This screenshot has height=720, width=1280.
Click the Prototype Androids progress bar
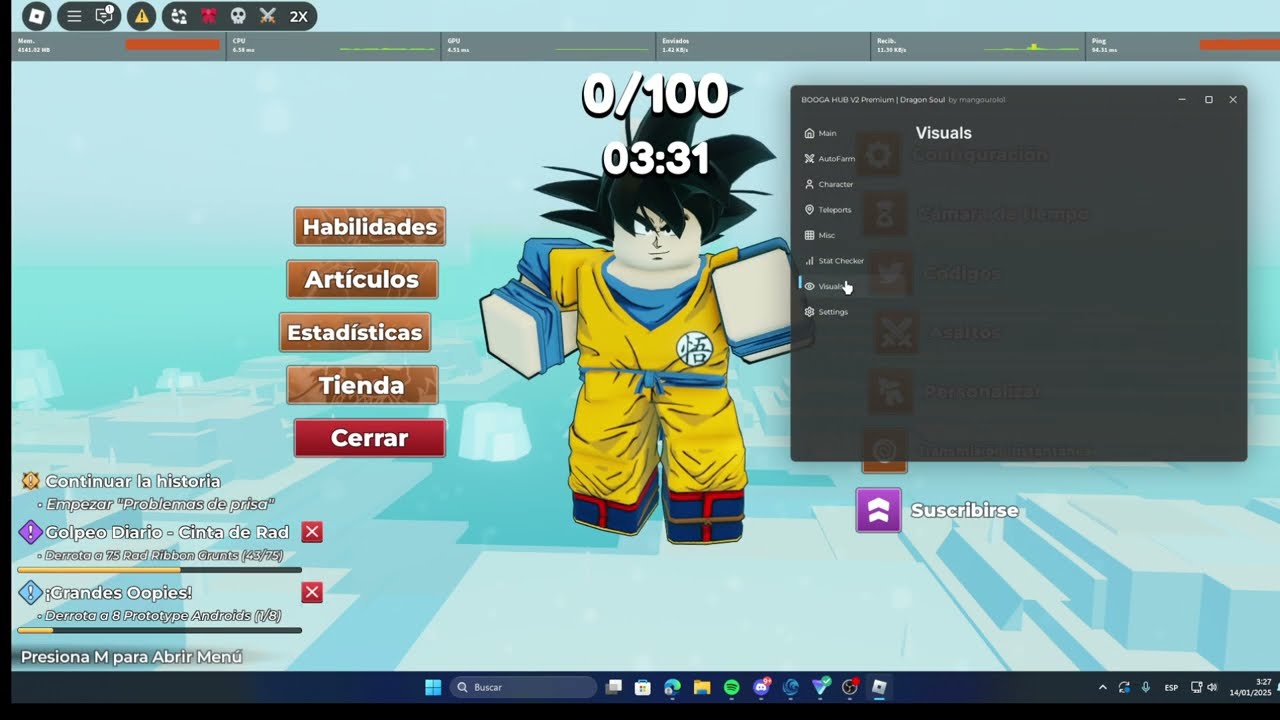[x=160, y=630]
